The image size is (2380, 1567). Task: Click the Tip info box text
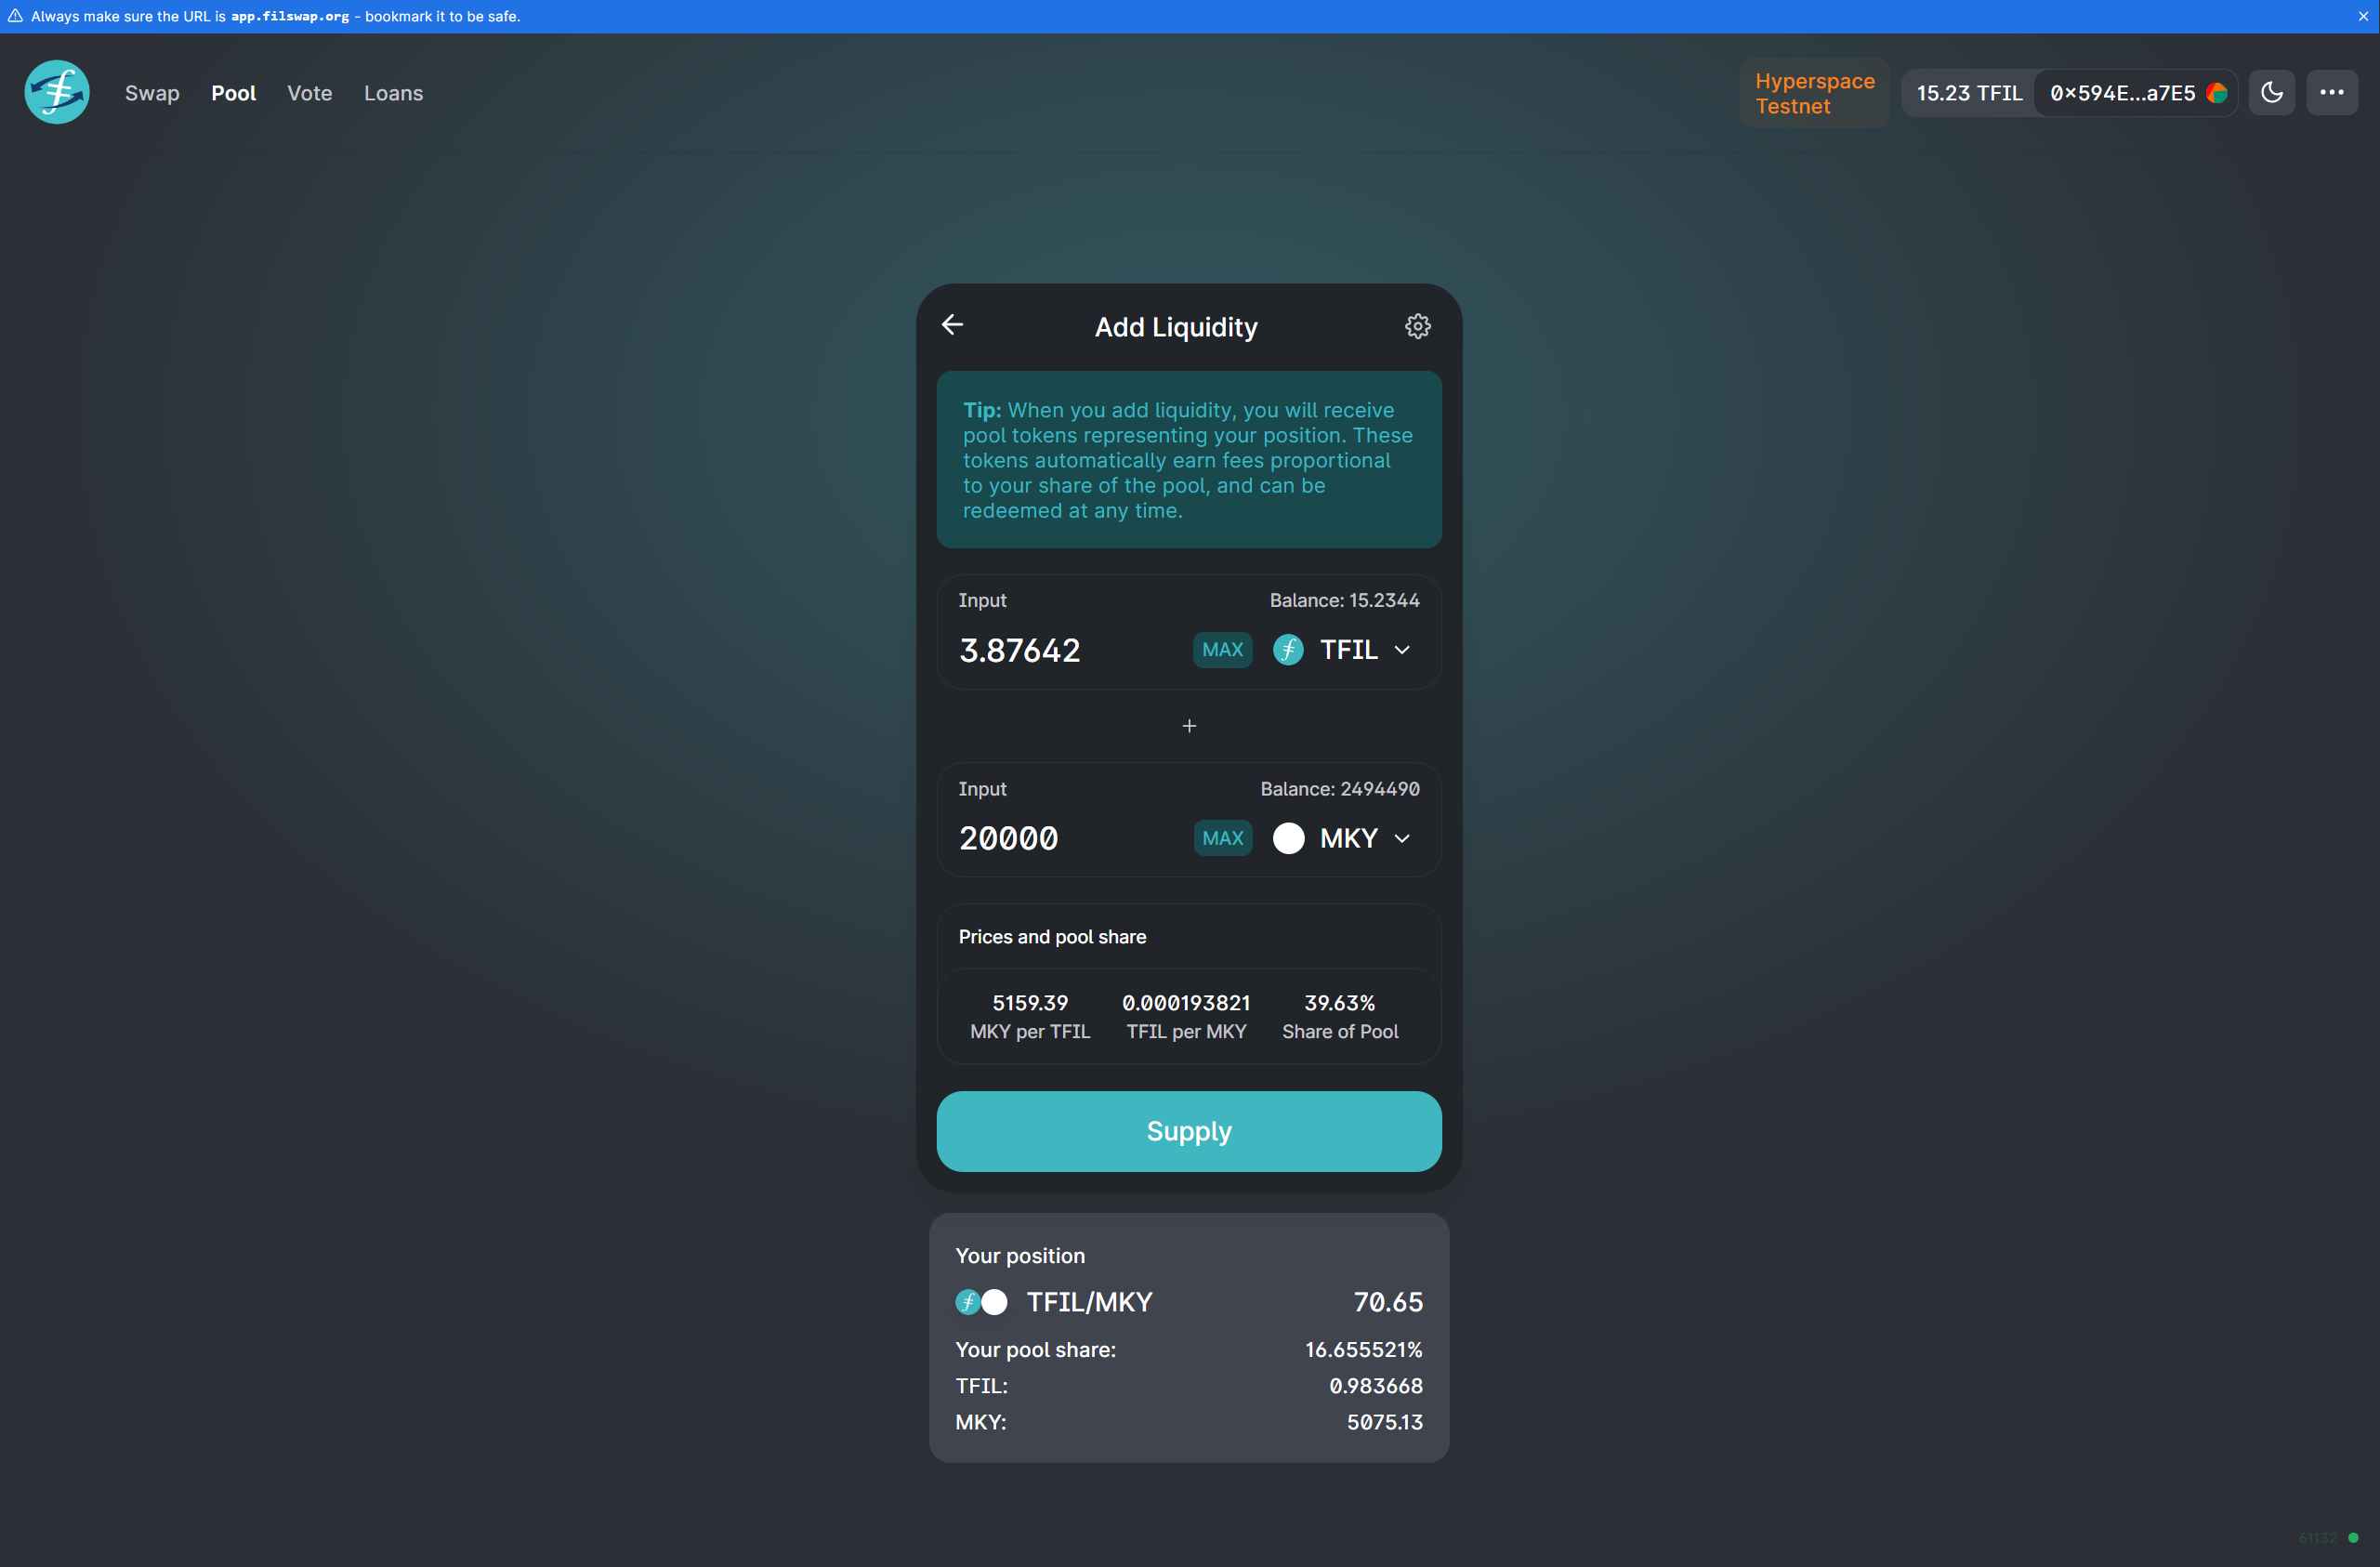1189,460
